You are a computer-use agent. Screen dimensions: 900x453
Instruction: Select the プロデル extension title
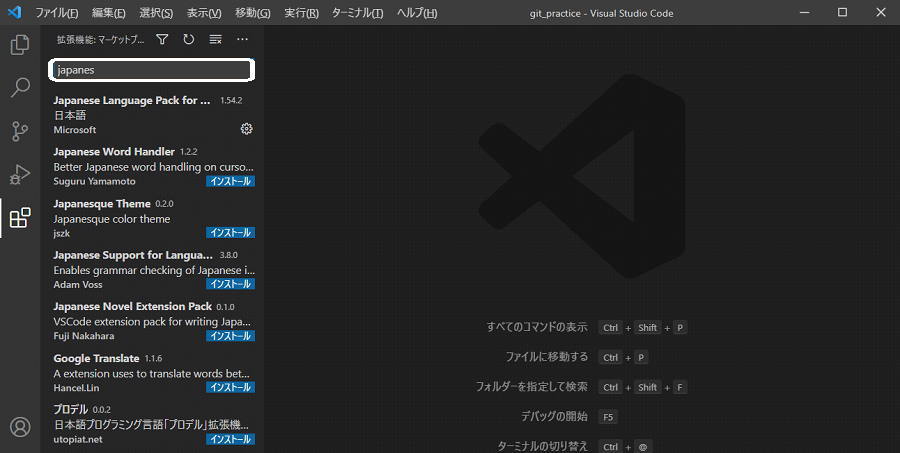click(x=71, y=409)
